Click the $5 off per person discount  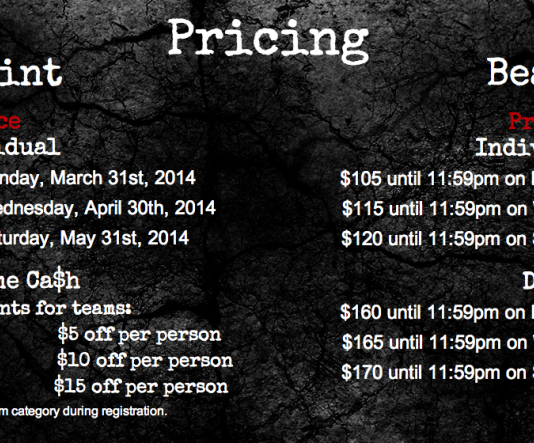139,334
